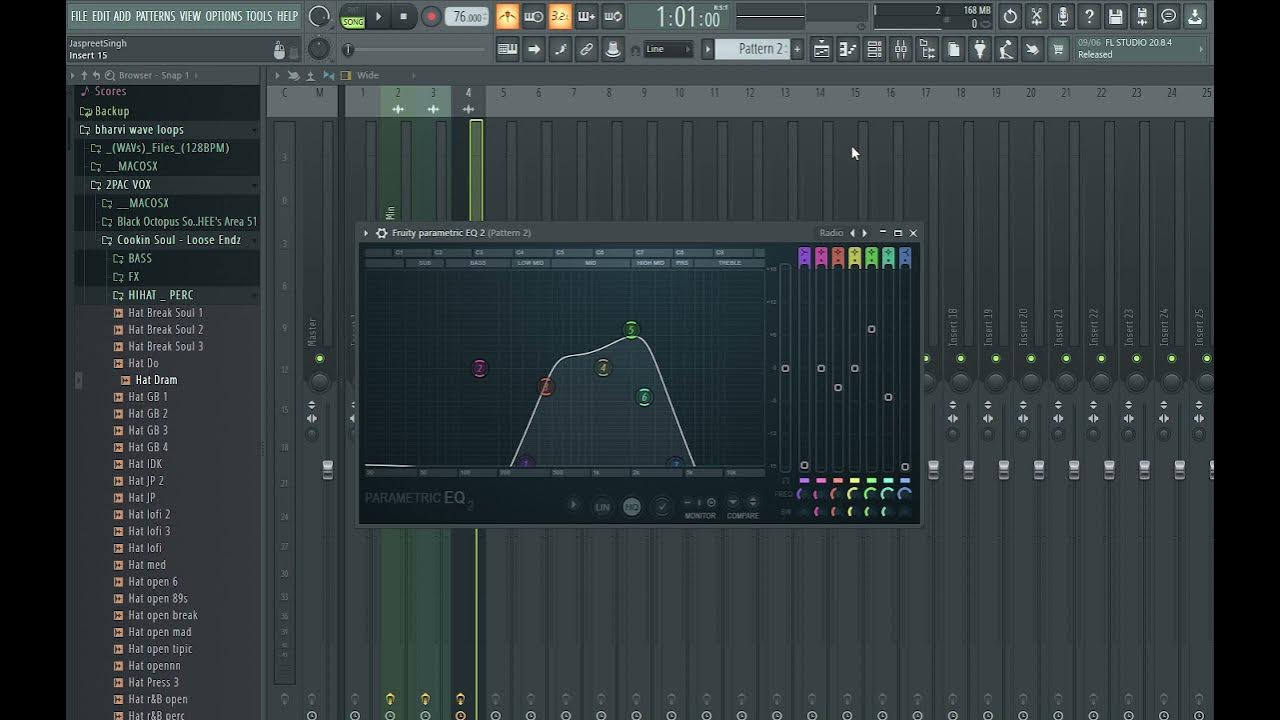Screen dimensions: 1280x720
Task: Toggle typing keyboard to piano icon
Action: (x=508, y=49)
